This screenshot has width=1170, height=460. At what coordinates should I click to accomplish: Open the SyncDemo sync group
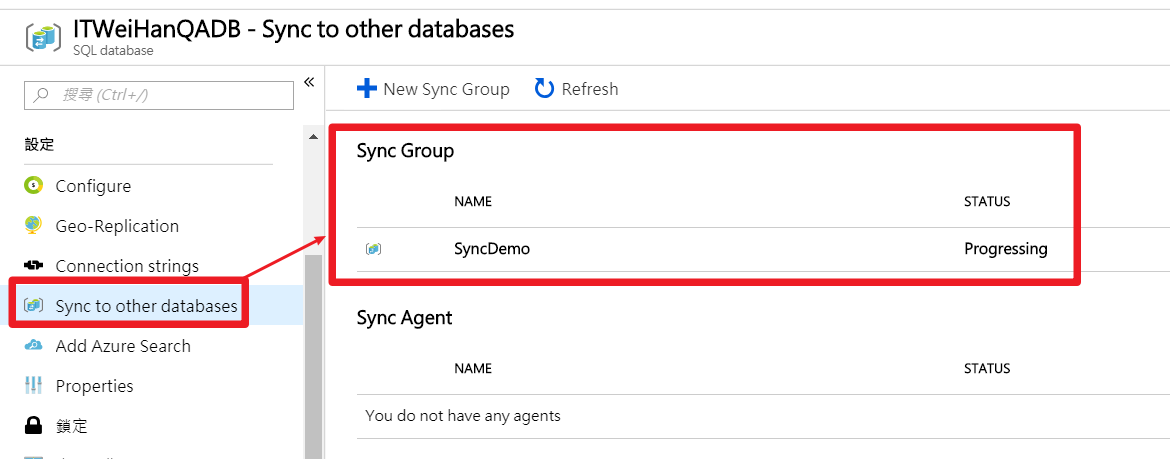tap(492, 249)
